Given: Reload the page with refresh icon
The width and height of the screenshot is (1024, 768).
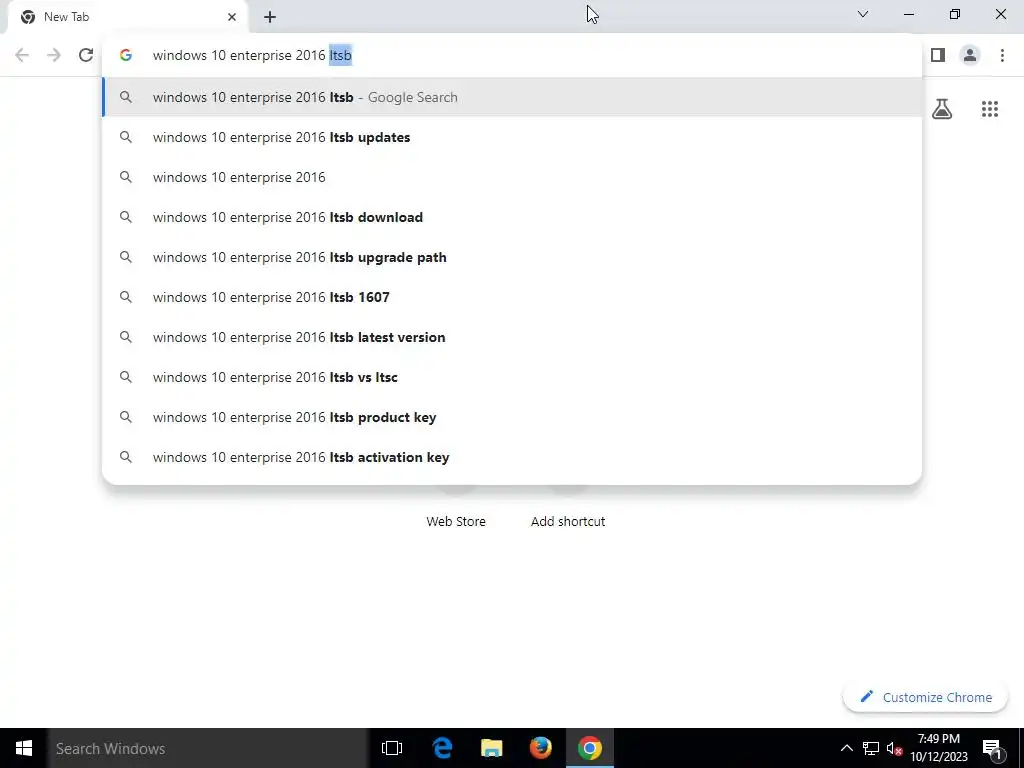Looking at the screenshot, I should click(x=86, y=55).
